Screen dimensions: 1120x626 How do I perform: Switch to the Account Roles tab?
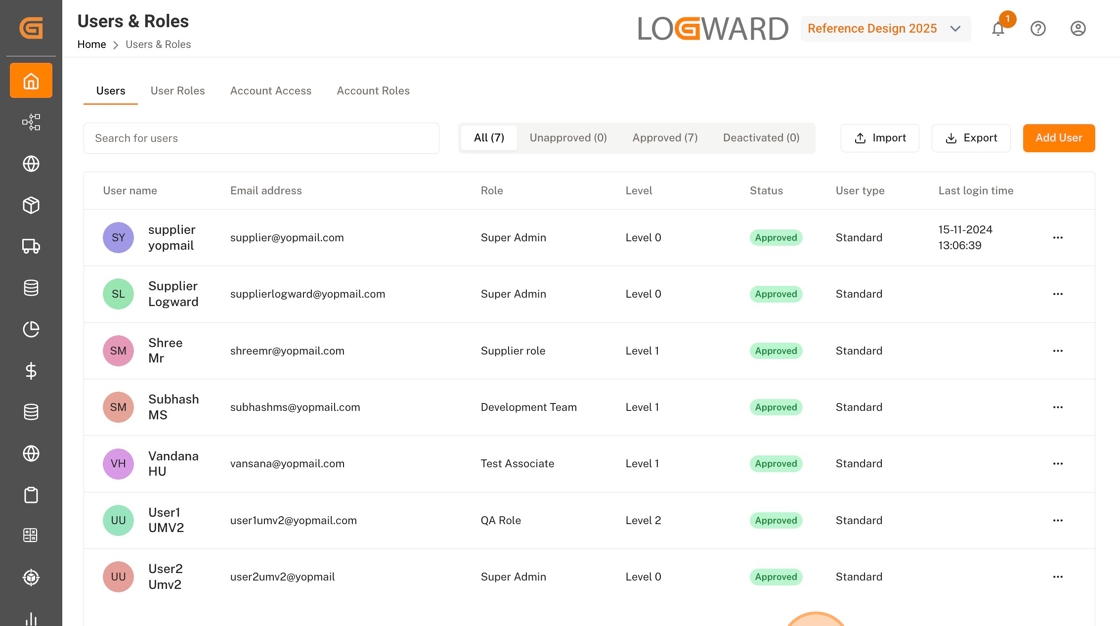point(373,91)
